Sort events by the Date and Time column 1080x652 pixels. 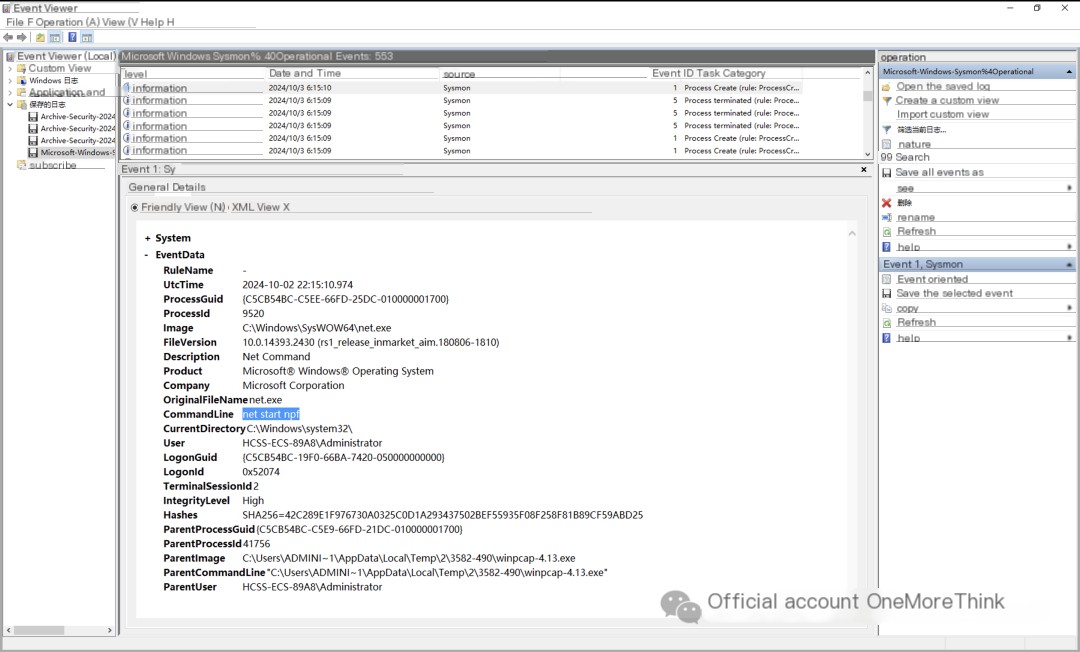(305, 74)
